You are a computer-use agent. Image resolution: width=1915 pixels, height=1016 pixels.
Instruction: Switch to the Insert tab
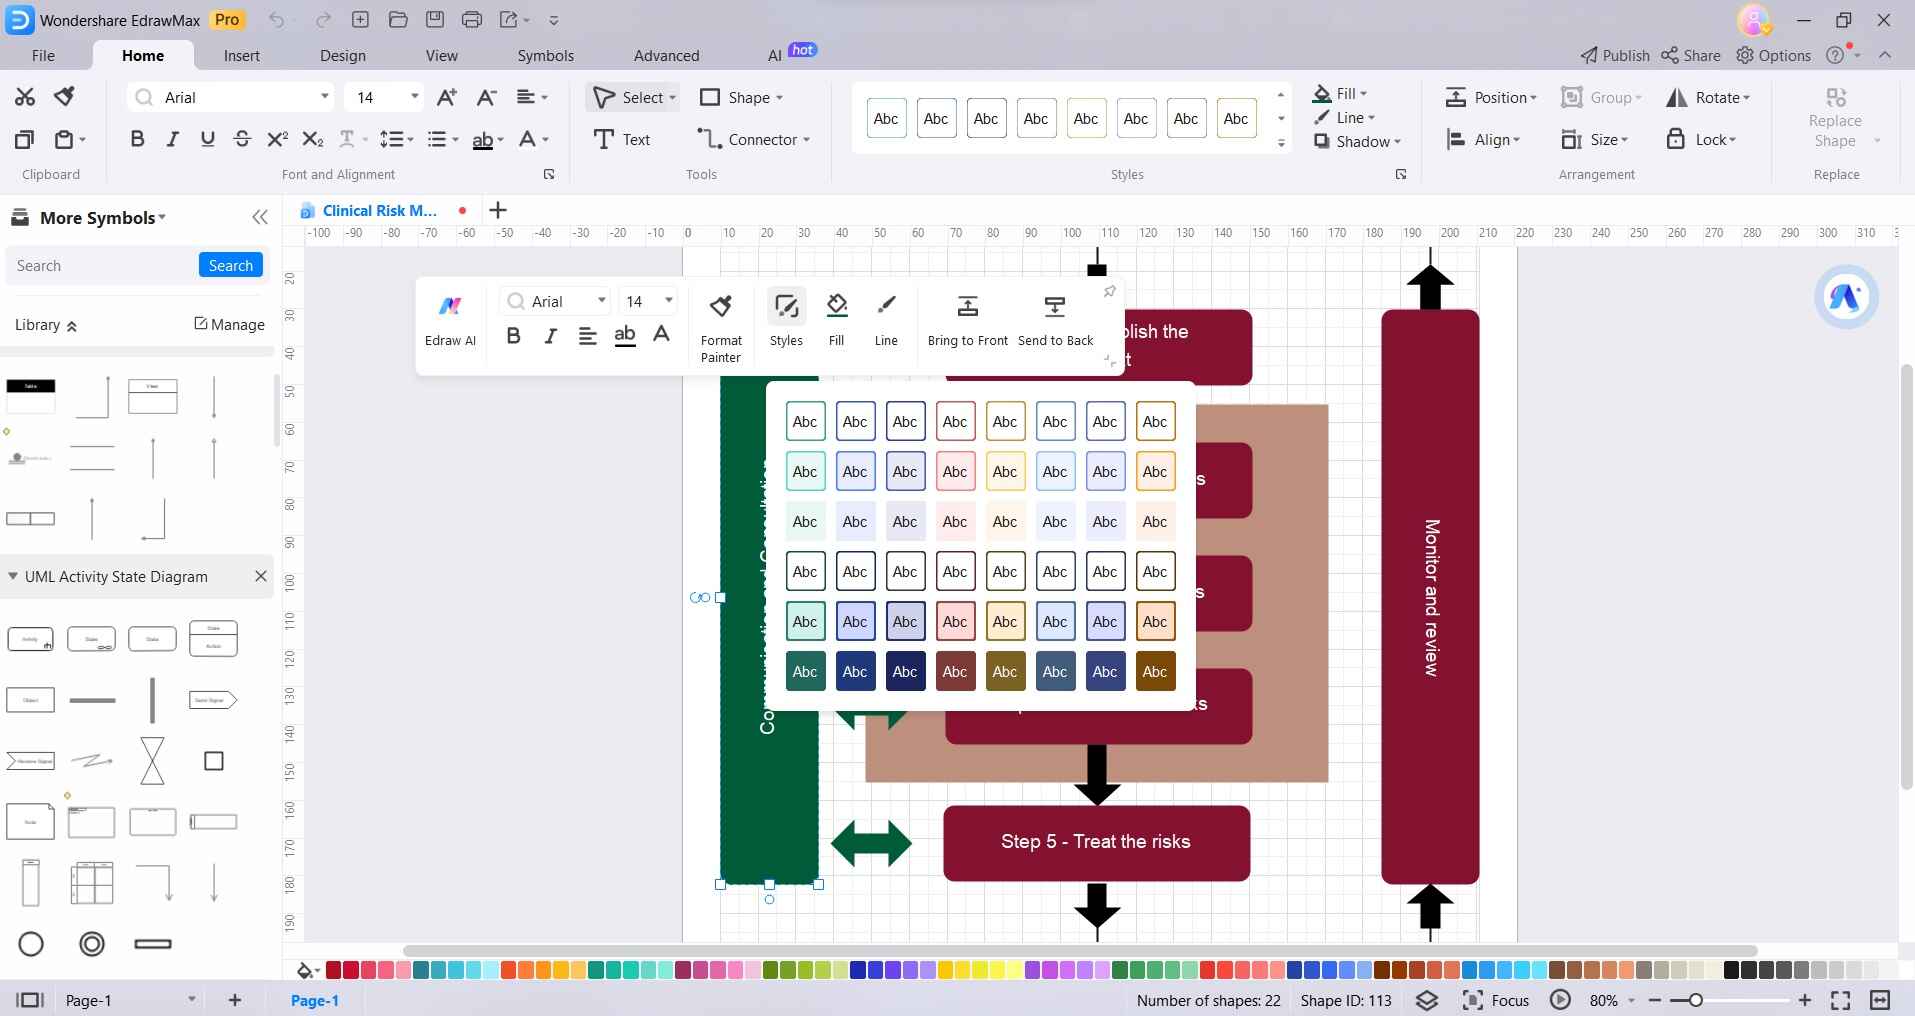pos(242,55)
